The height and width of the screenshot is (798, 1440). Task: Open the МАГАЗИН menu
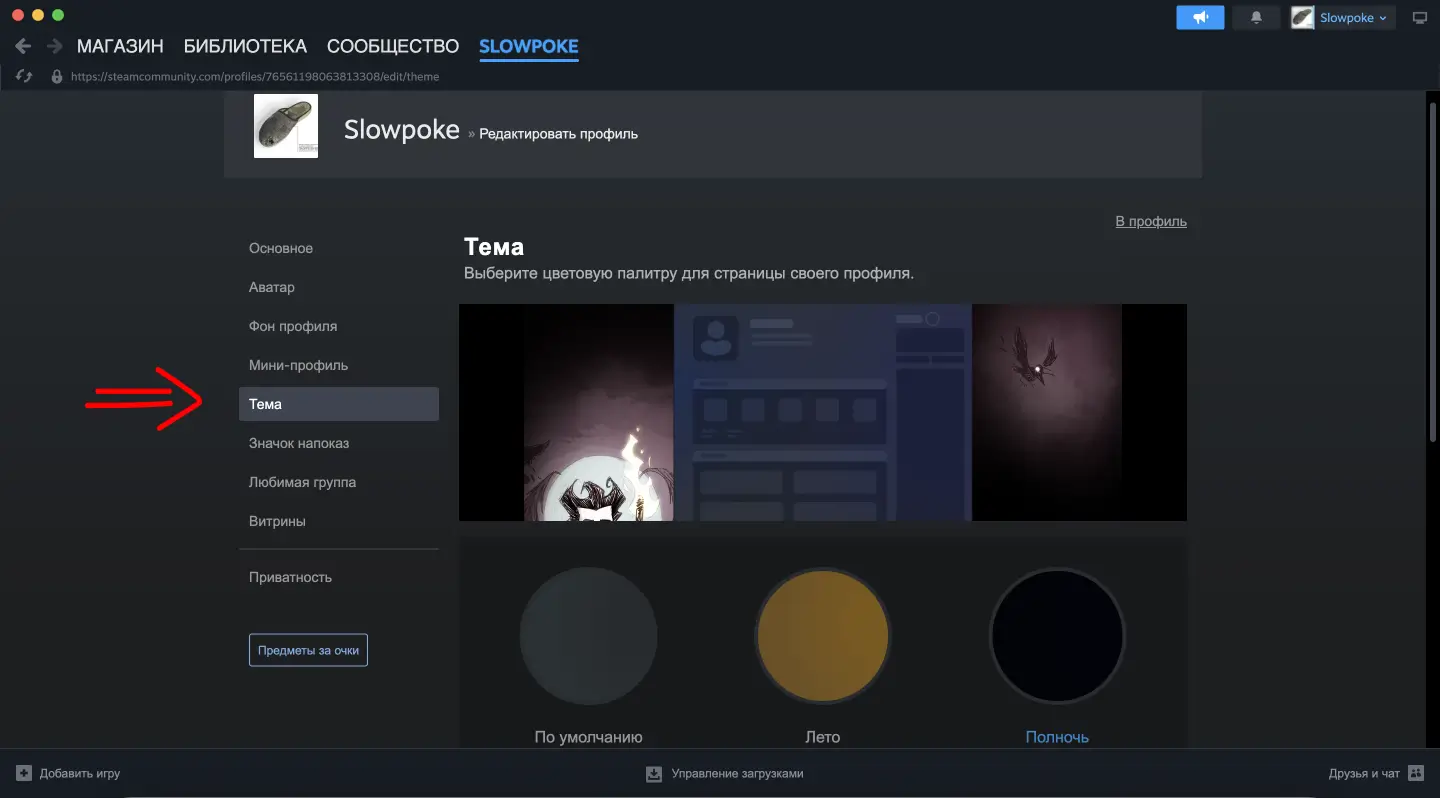click(119, 45)
